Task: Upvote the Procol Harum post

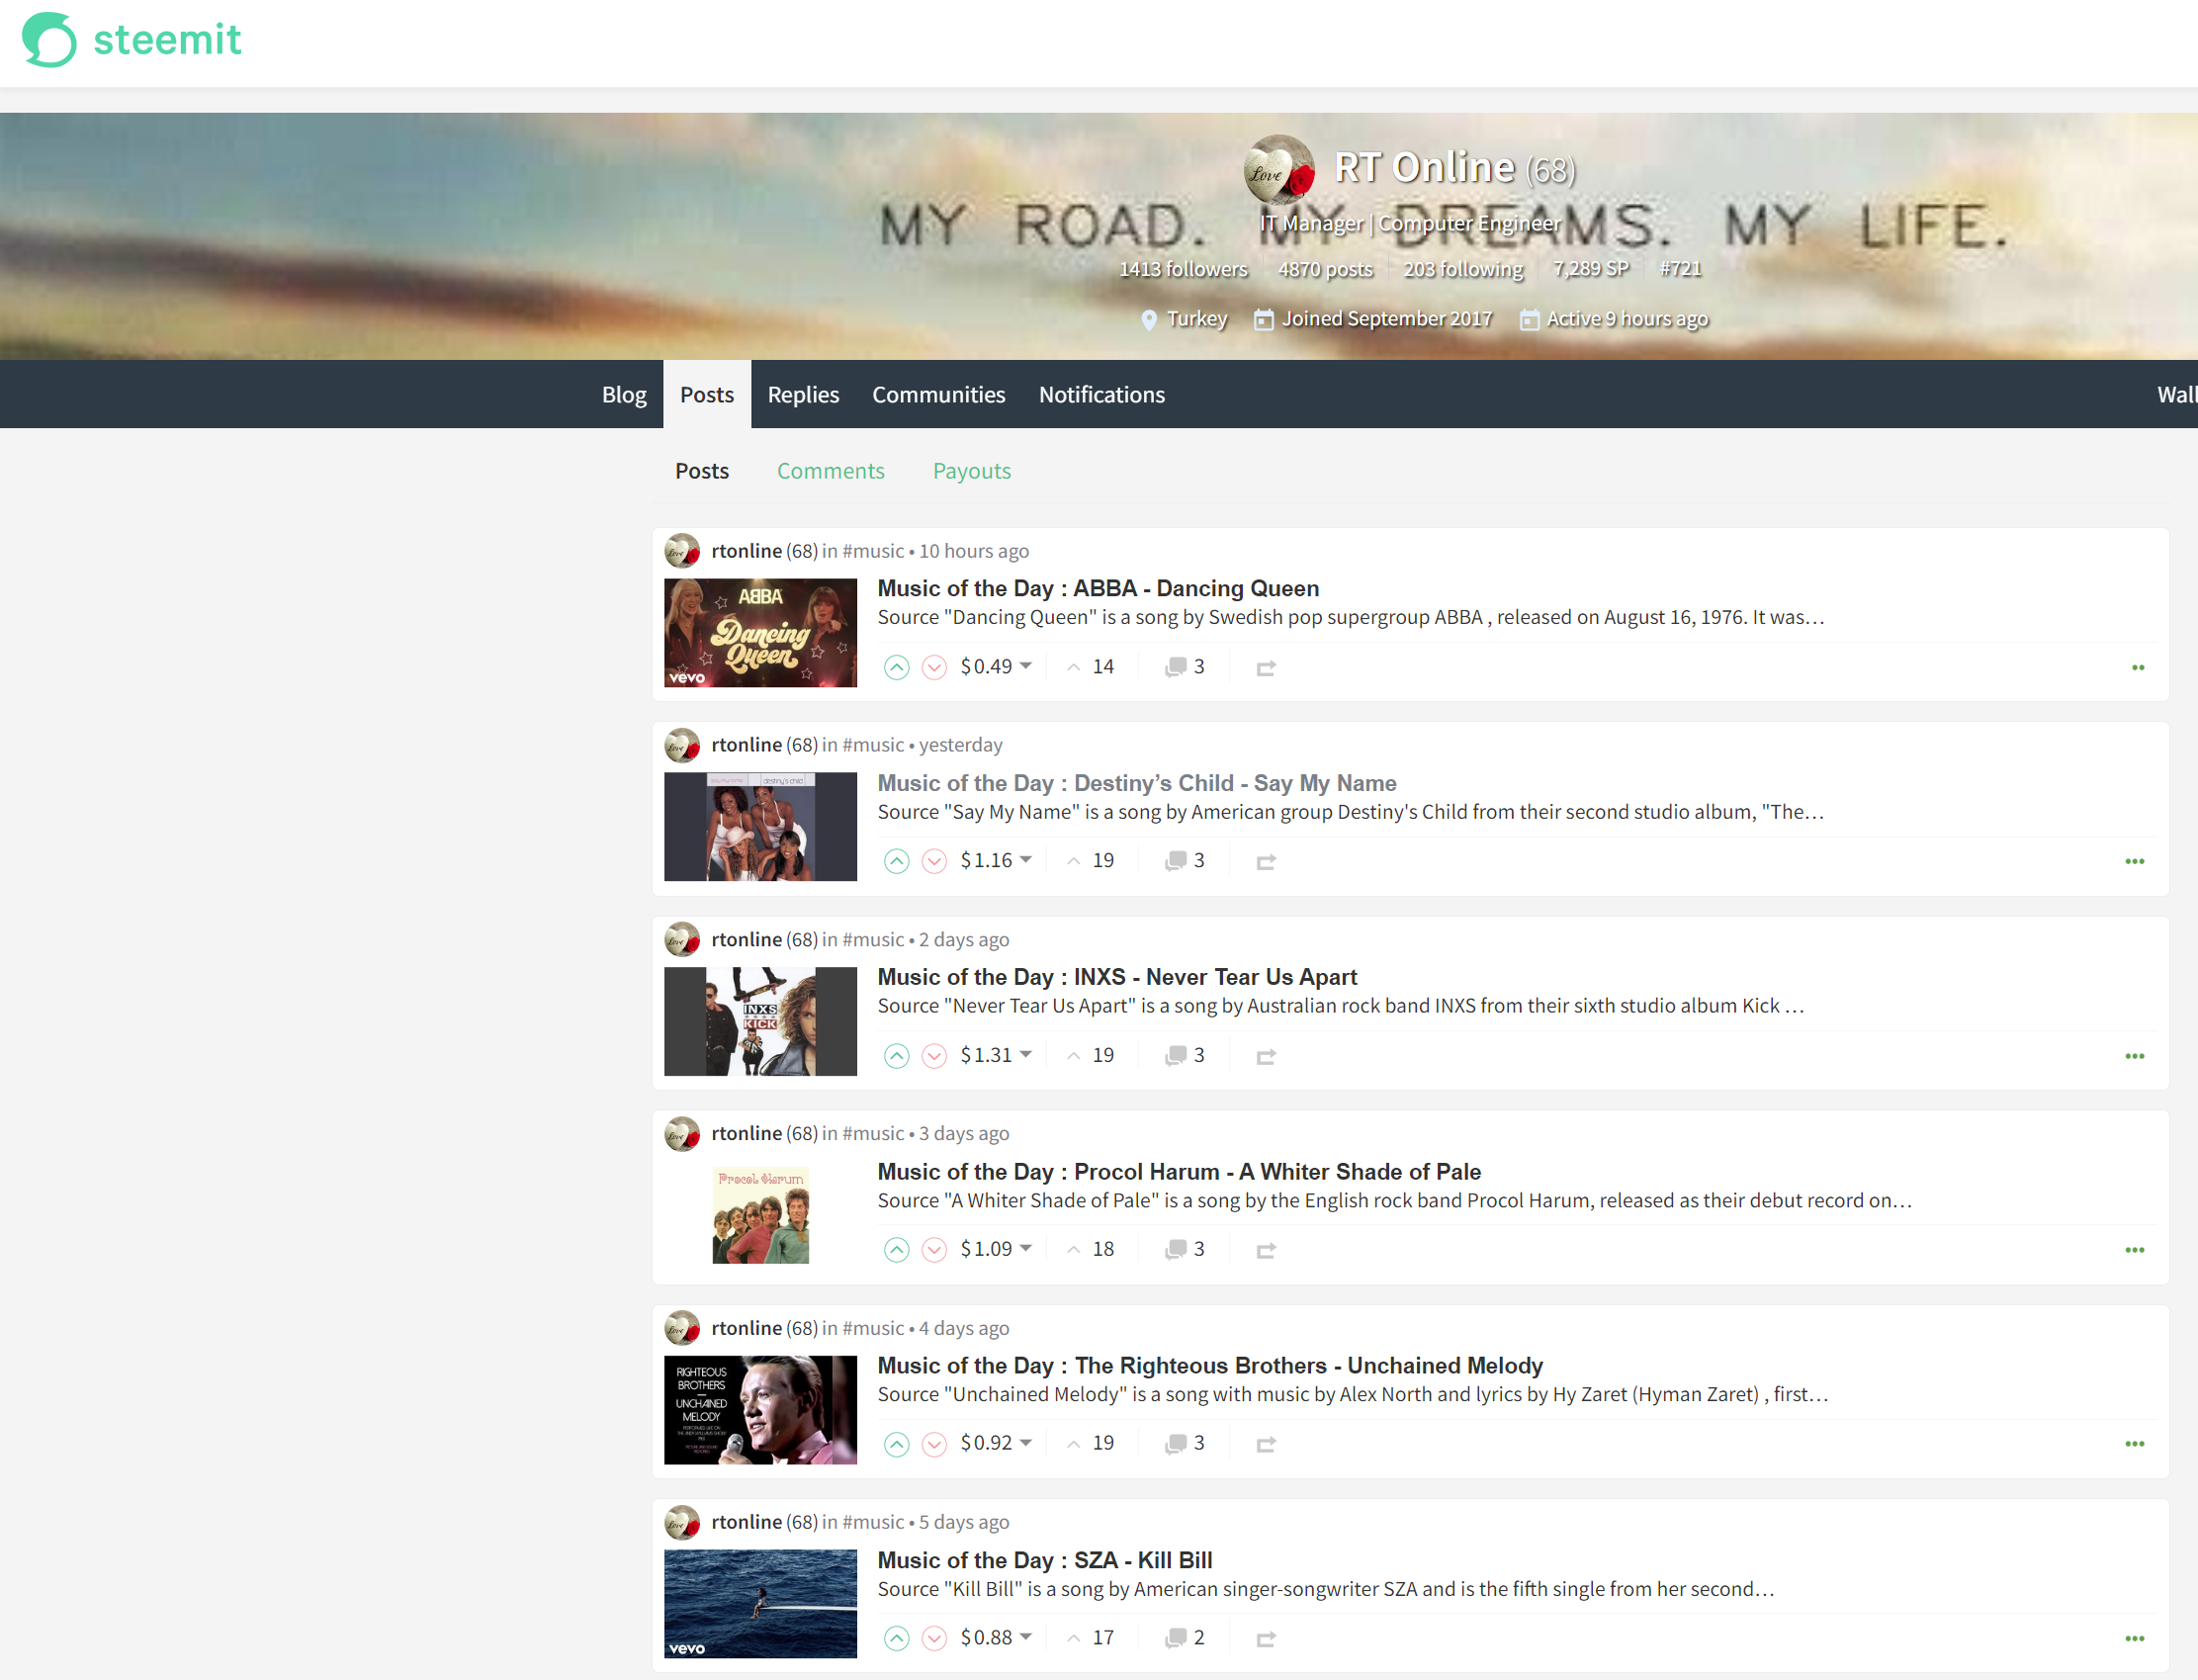Action: coord(896,1250)
